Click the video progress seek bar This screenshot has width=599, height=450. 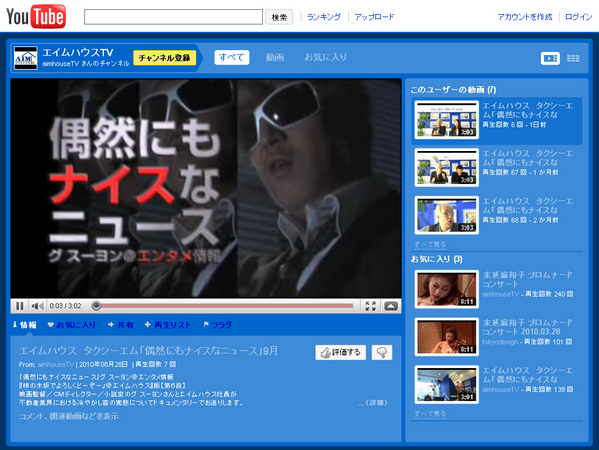[225, 306]
